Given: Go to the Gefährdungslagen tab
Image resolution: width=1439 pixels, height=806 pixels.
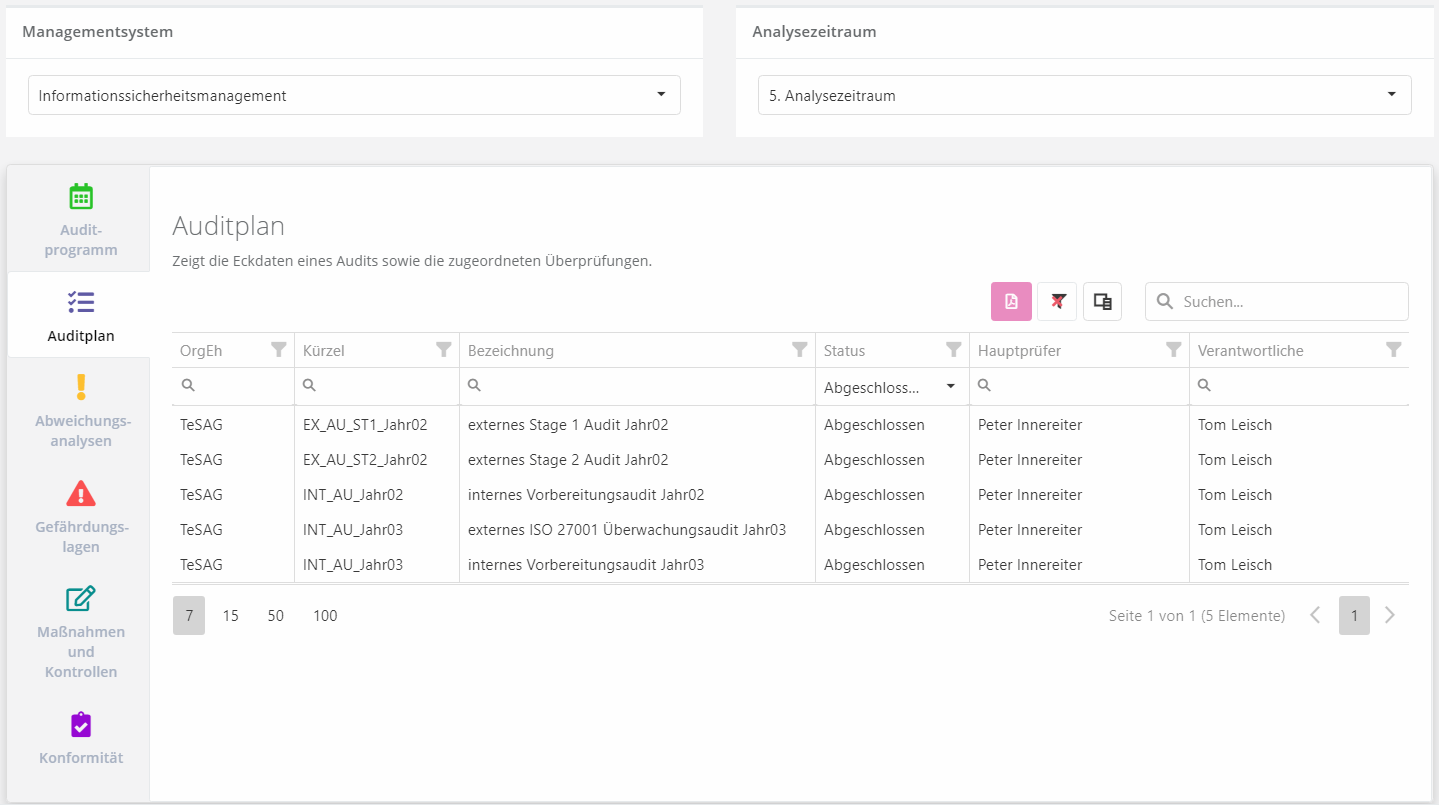Looking at the screenshot, I should coord(81,517).
